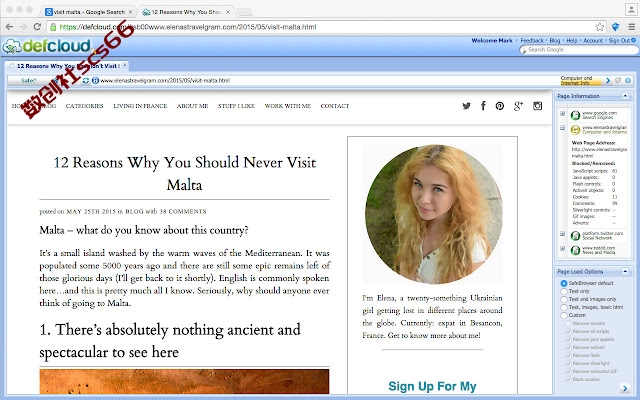Screen dimensions: 640x400
Task: Click the www.reddit.com site status icon
Action: (x=575, y=250)
